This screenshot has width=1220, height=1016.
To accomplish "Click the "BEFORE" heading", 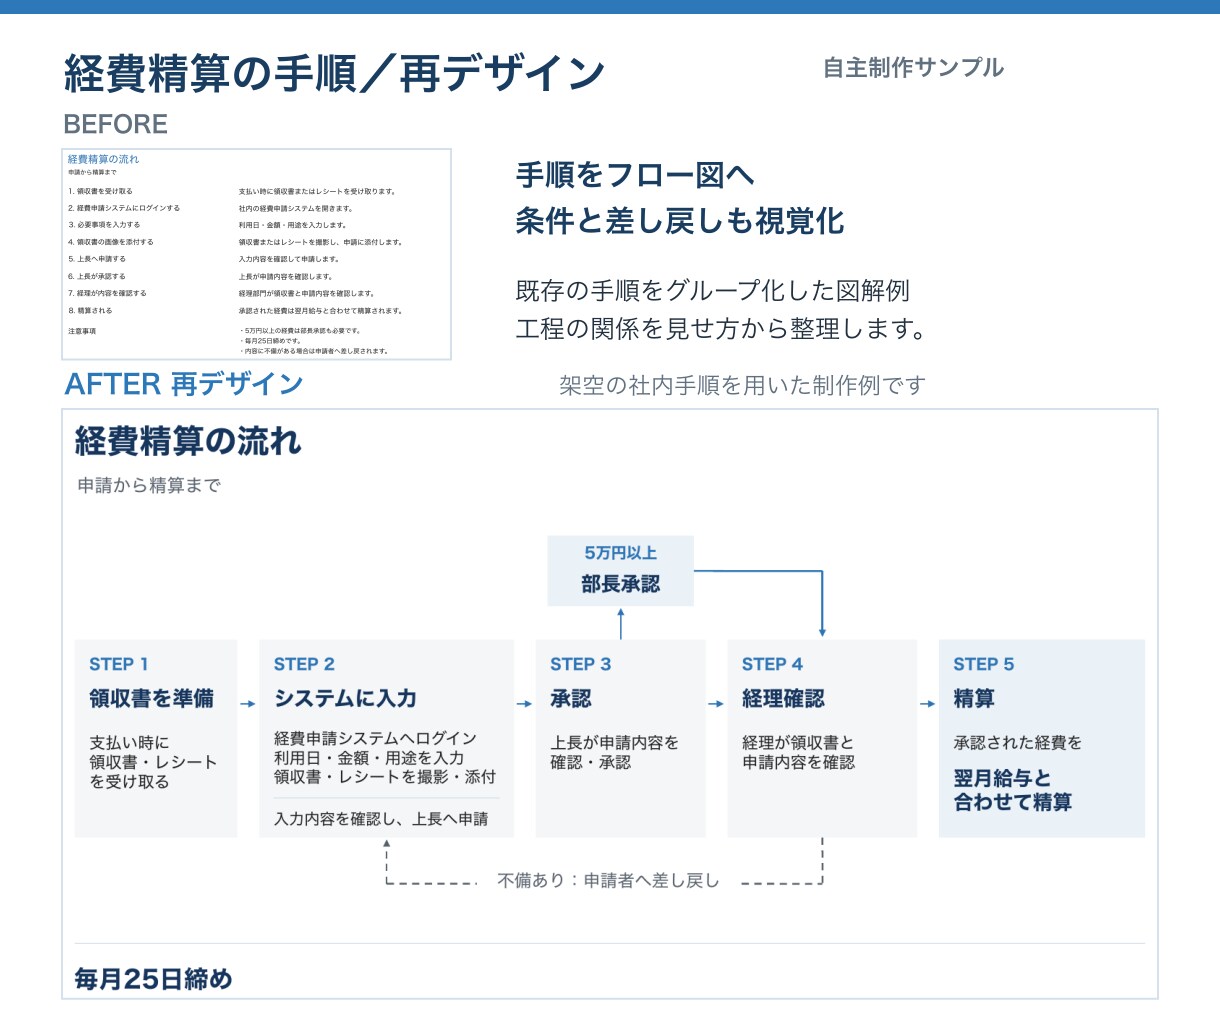I will click(x=115, y=125).
